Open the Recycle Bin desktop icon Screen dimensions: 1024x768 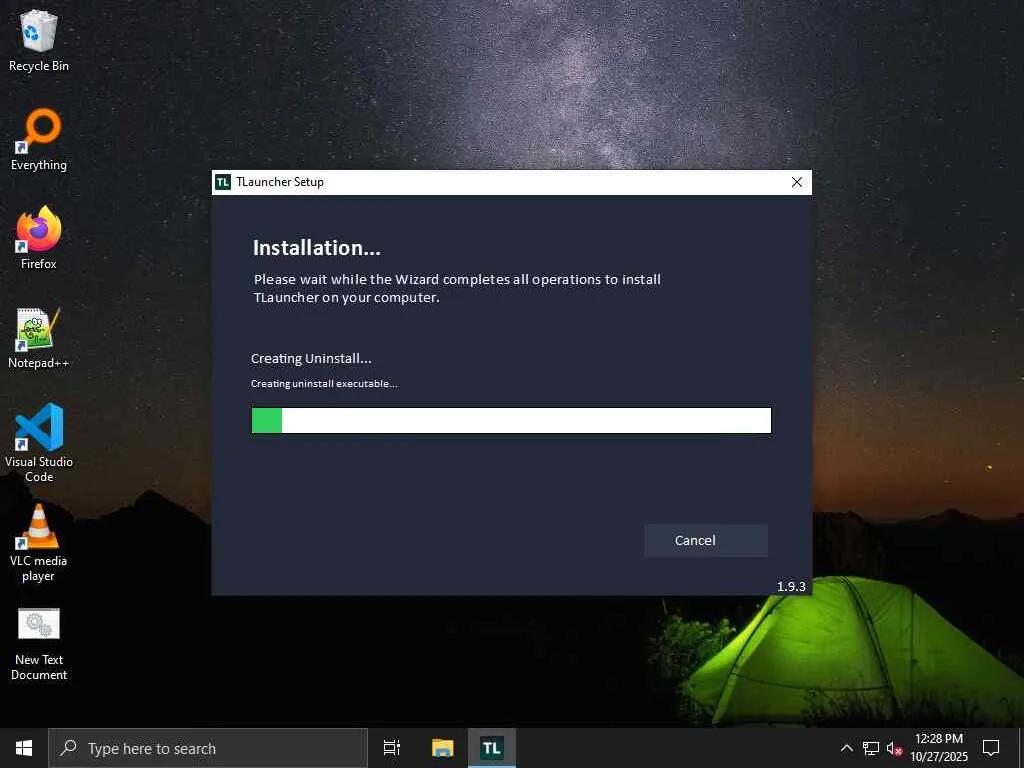(x=39, y=40)
